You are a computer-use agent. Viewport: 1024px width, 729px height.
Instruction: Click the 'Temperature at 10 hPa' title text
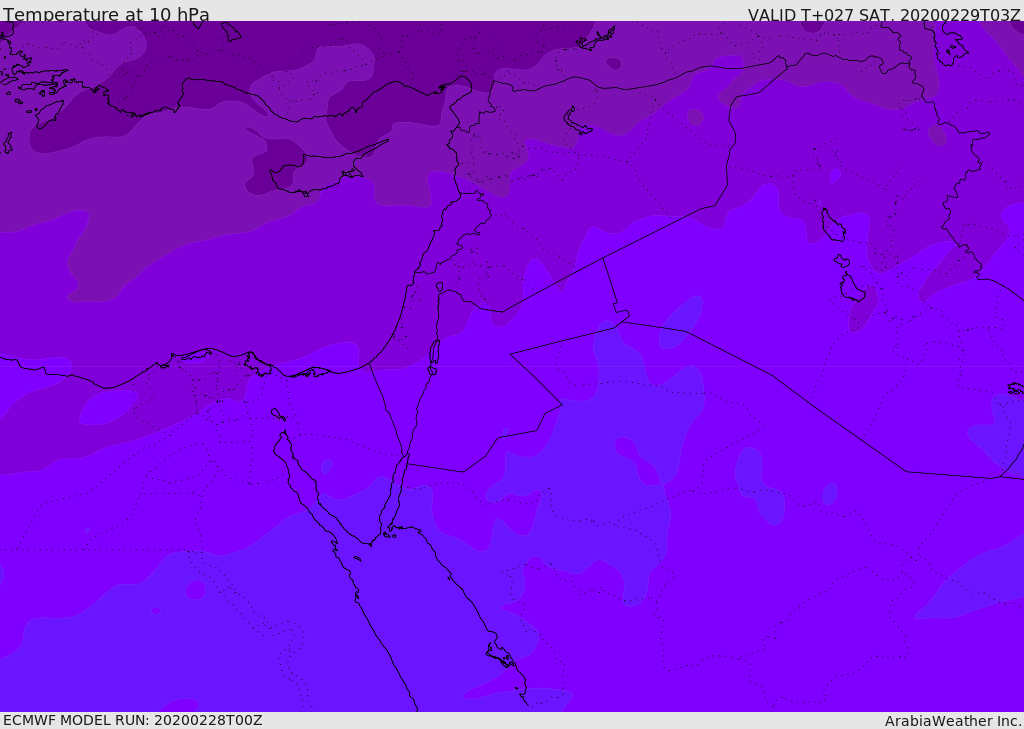106,14
